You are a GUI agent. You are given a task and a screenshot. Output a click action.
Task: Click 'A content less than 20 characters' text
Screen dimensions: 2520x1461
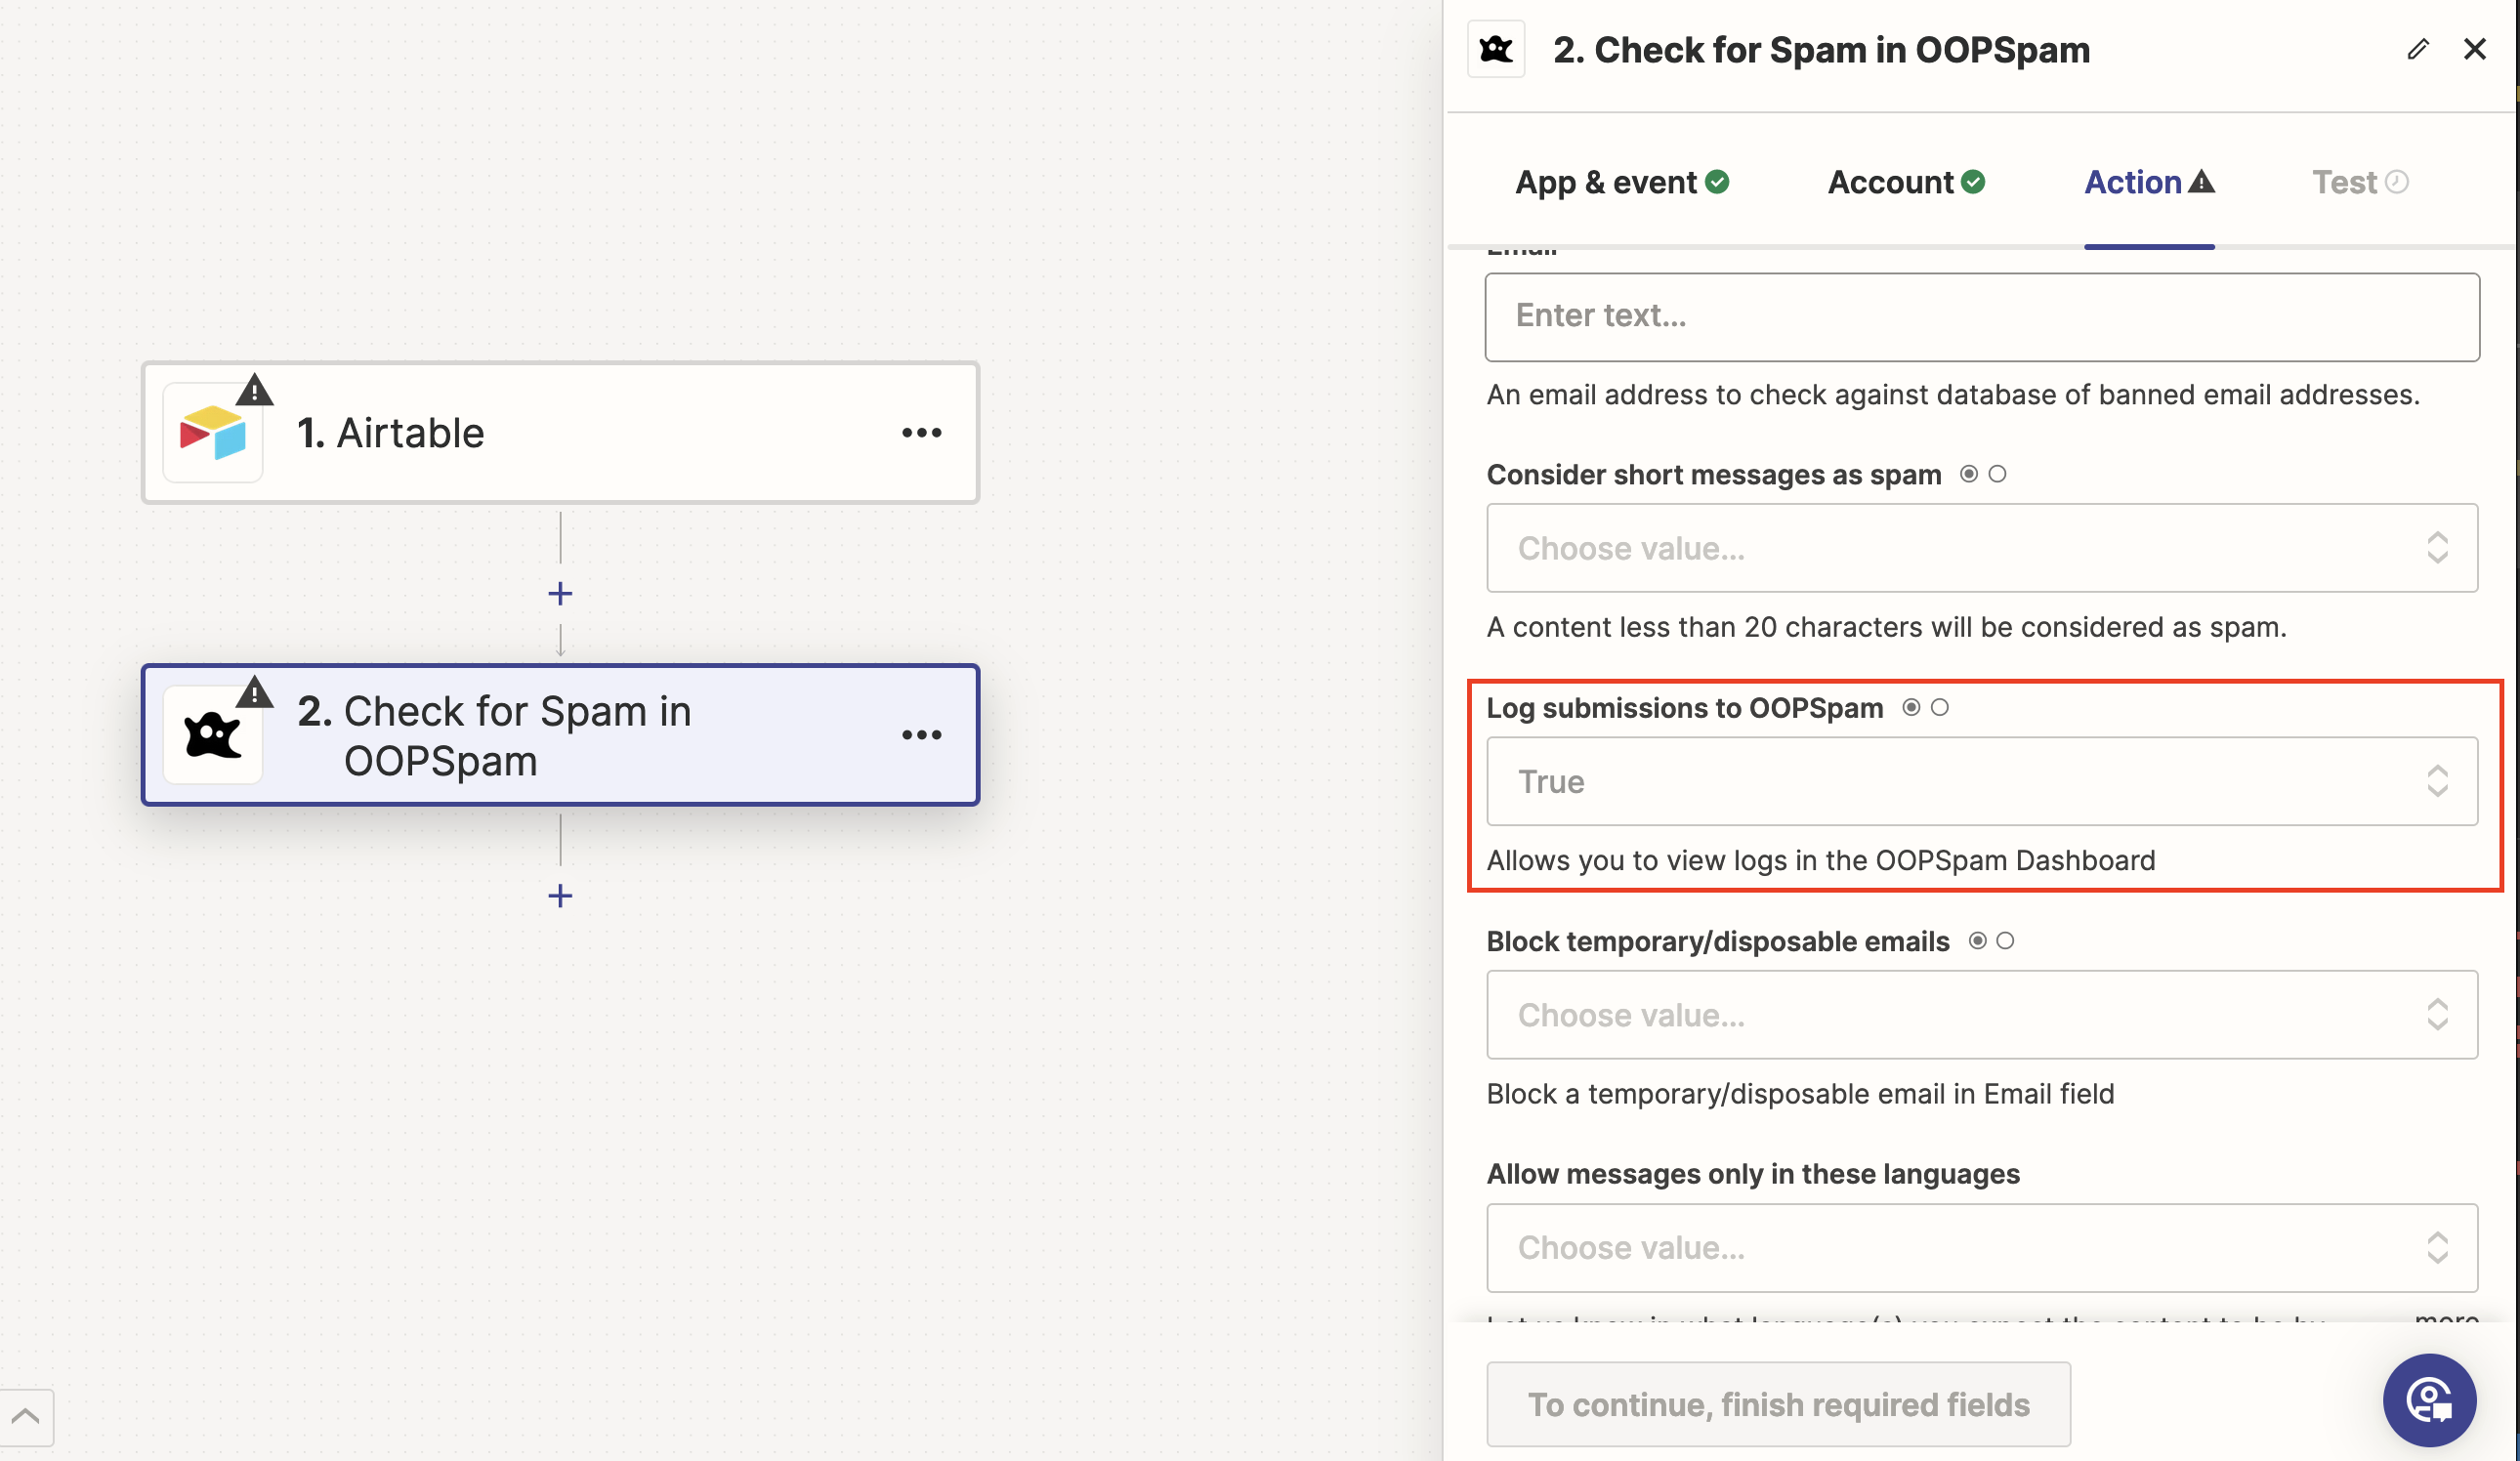[1886, 627]
